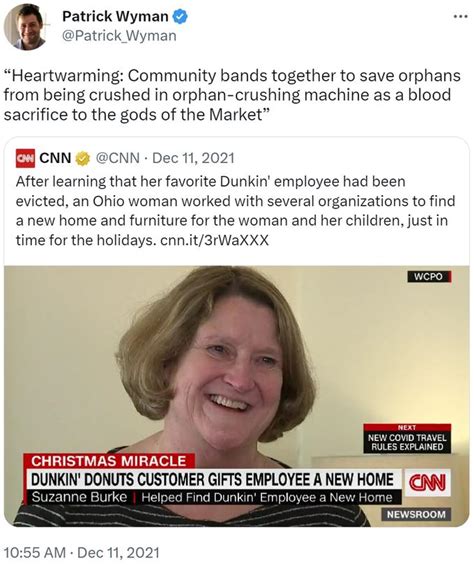Click the New Covid Travel Rules Explained box
Viewport: 474px width, 565px height.
tap(407, 439)
